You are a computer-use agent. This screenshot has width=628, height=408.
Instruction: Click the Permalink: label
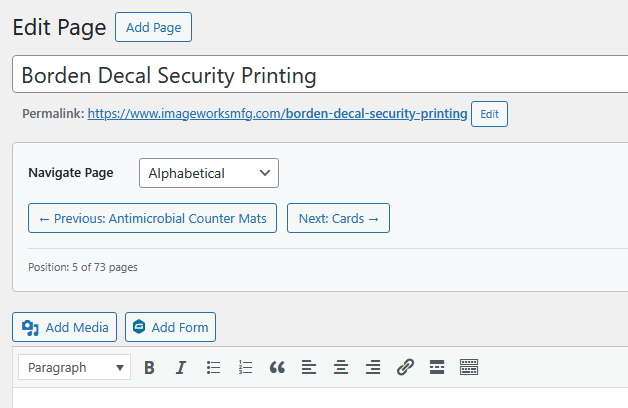(x=53, y=114)
